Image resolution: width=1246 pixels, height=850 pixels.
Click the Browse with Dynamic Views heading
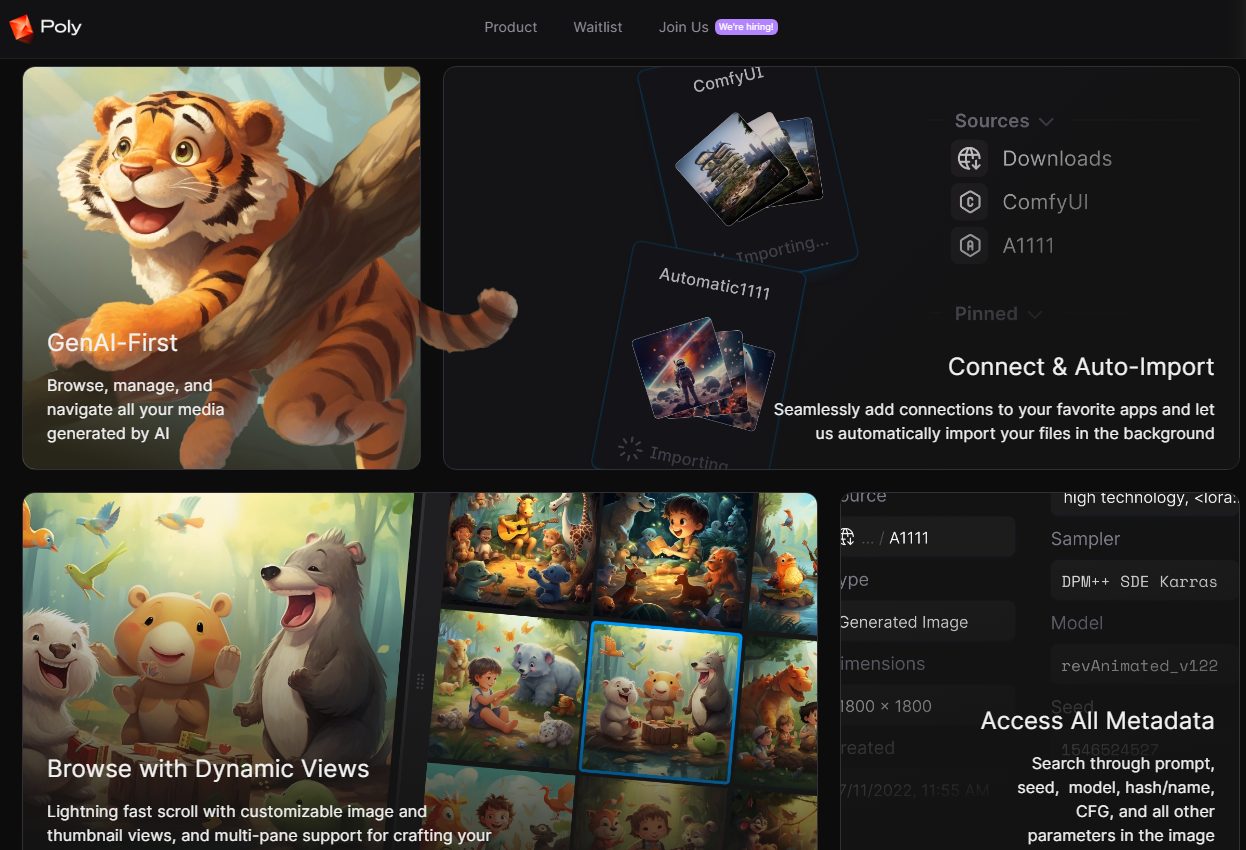tap(208, 769)
